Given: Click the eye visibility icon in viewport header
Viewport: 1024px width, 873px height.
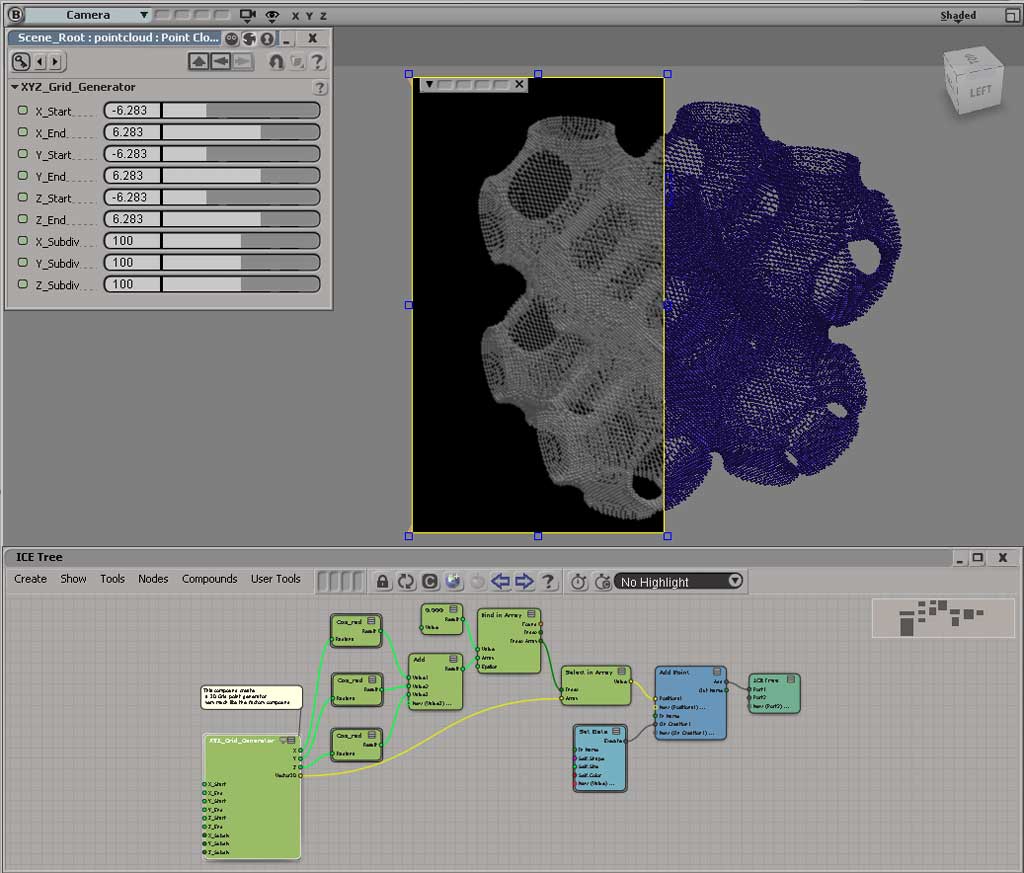Looking at the screenshot, I should [x=271, y=15].
